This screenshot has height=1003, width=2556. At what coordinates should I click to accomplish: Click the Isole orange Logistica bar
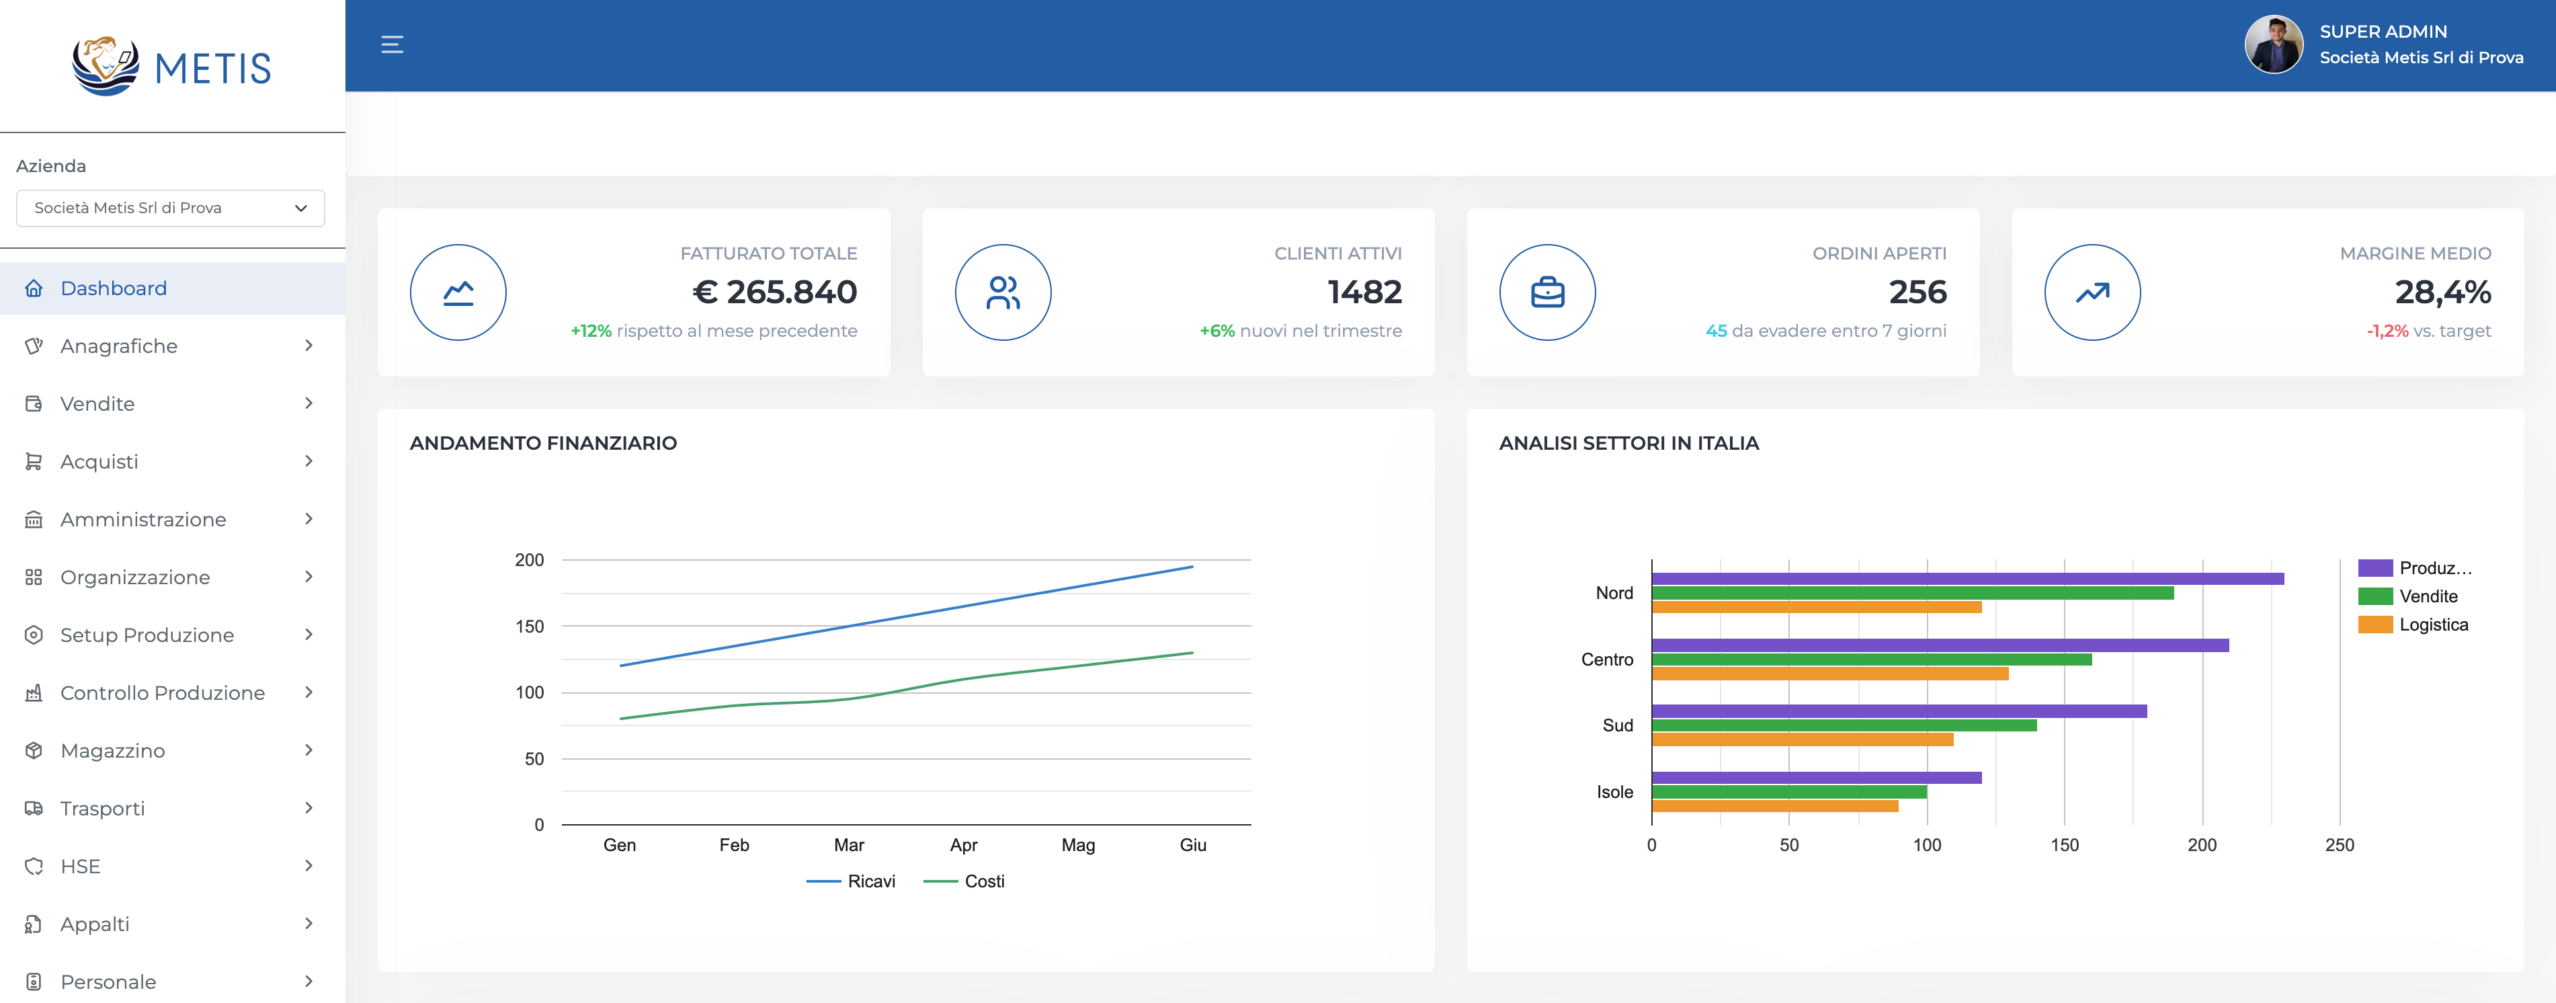point(1775,806)
